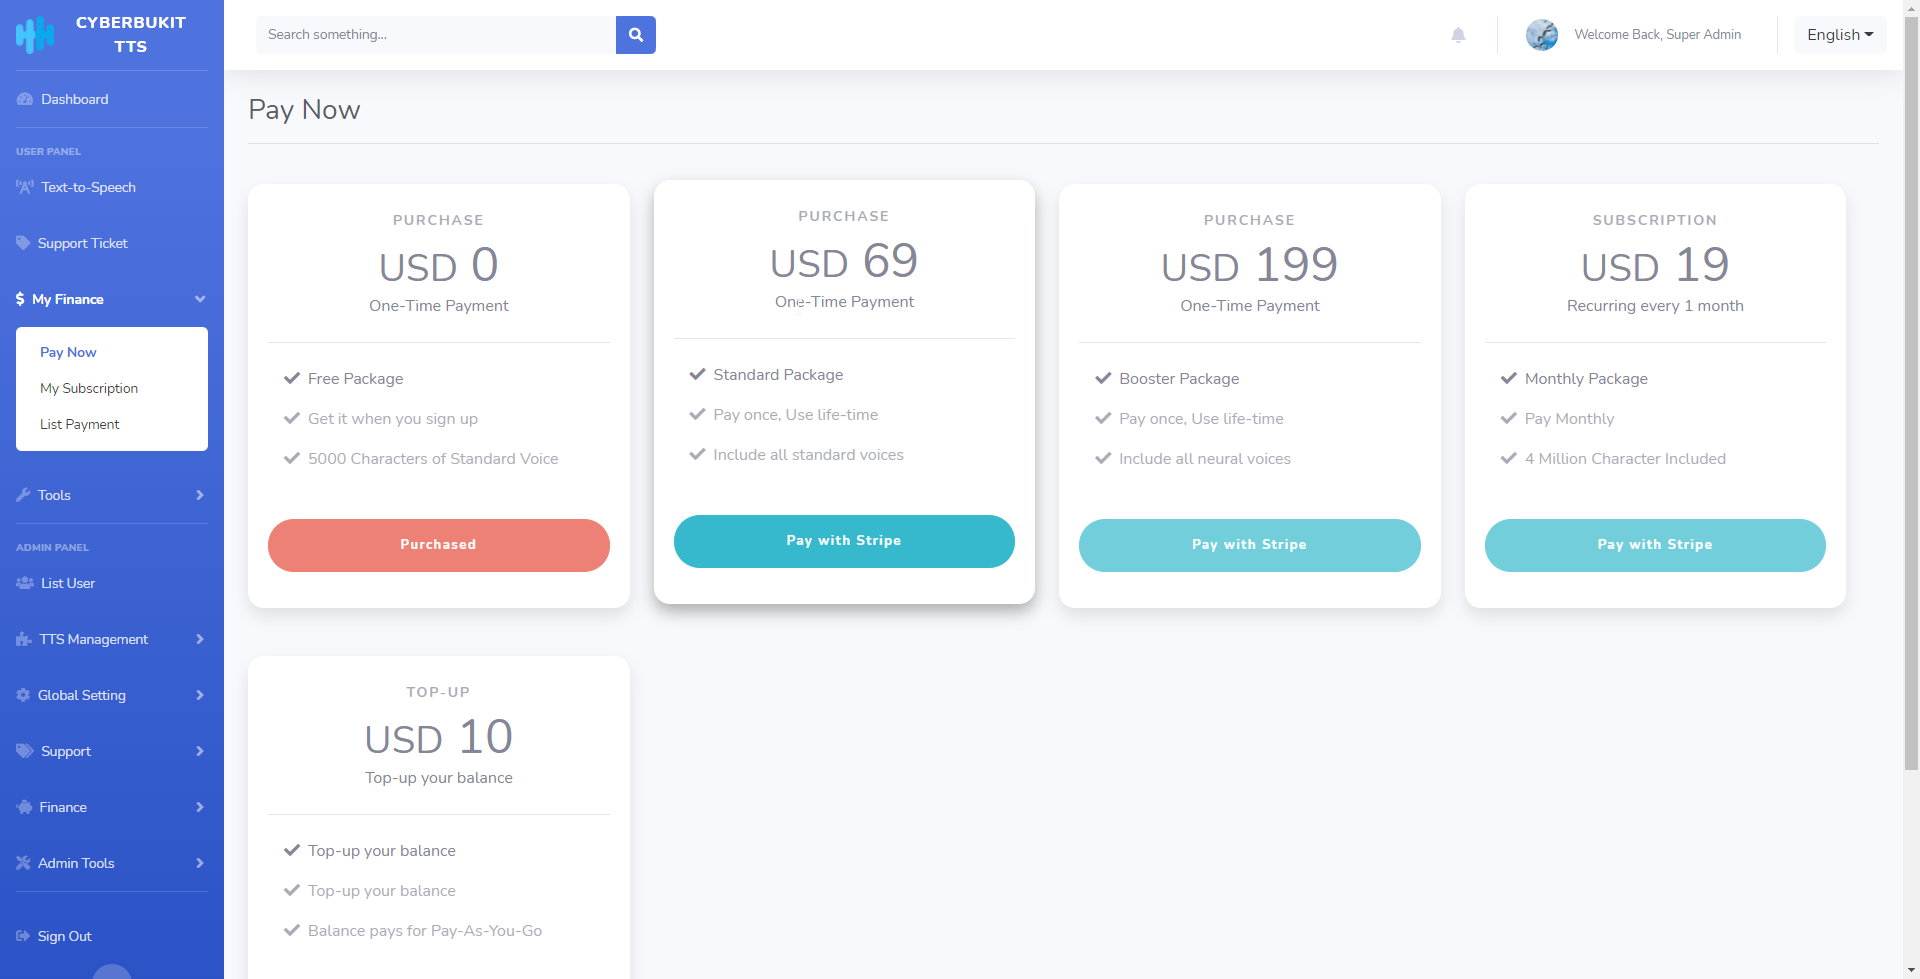Expand the Tools submenu

coord(200,495)
